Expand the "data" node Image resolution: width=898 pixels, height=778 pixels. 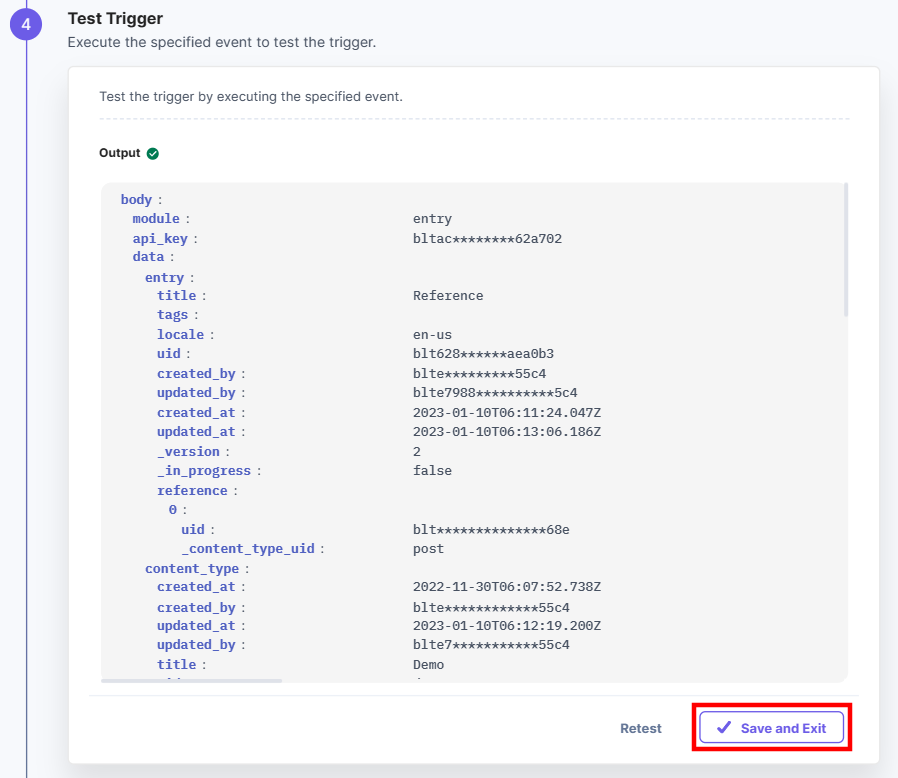[146, 257]
